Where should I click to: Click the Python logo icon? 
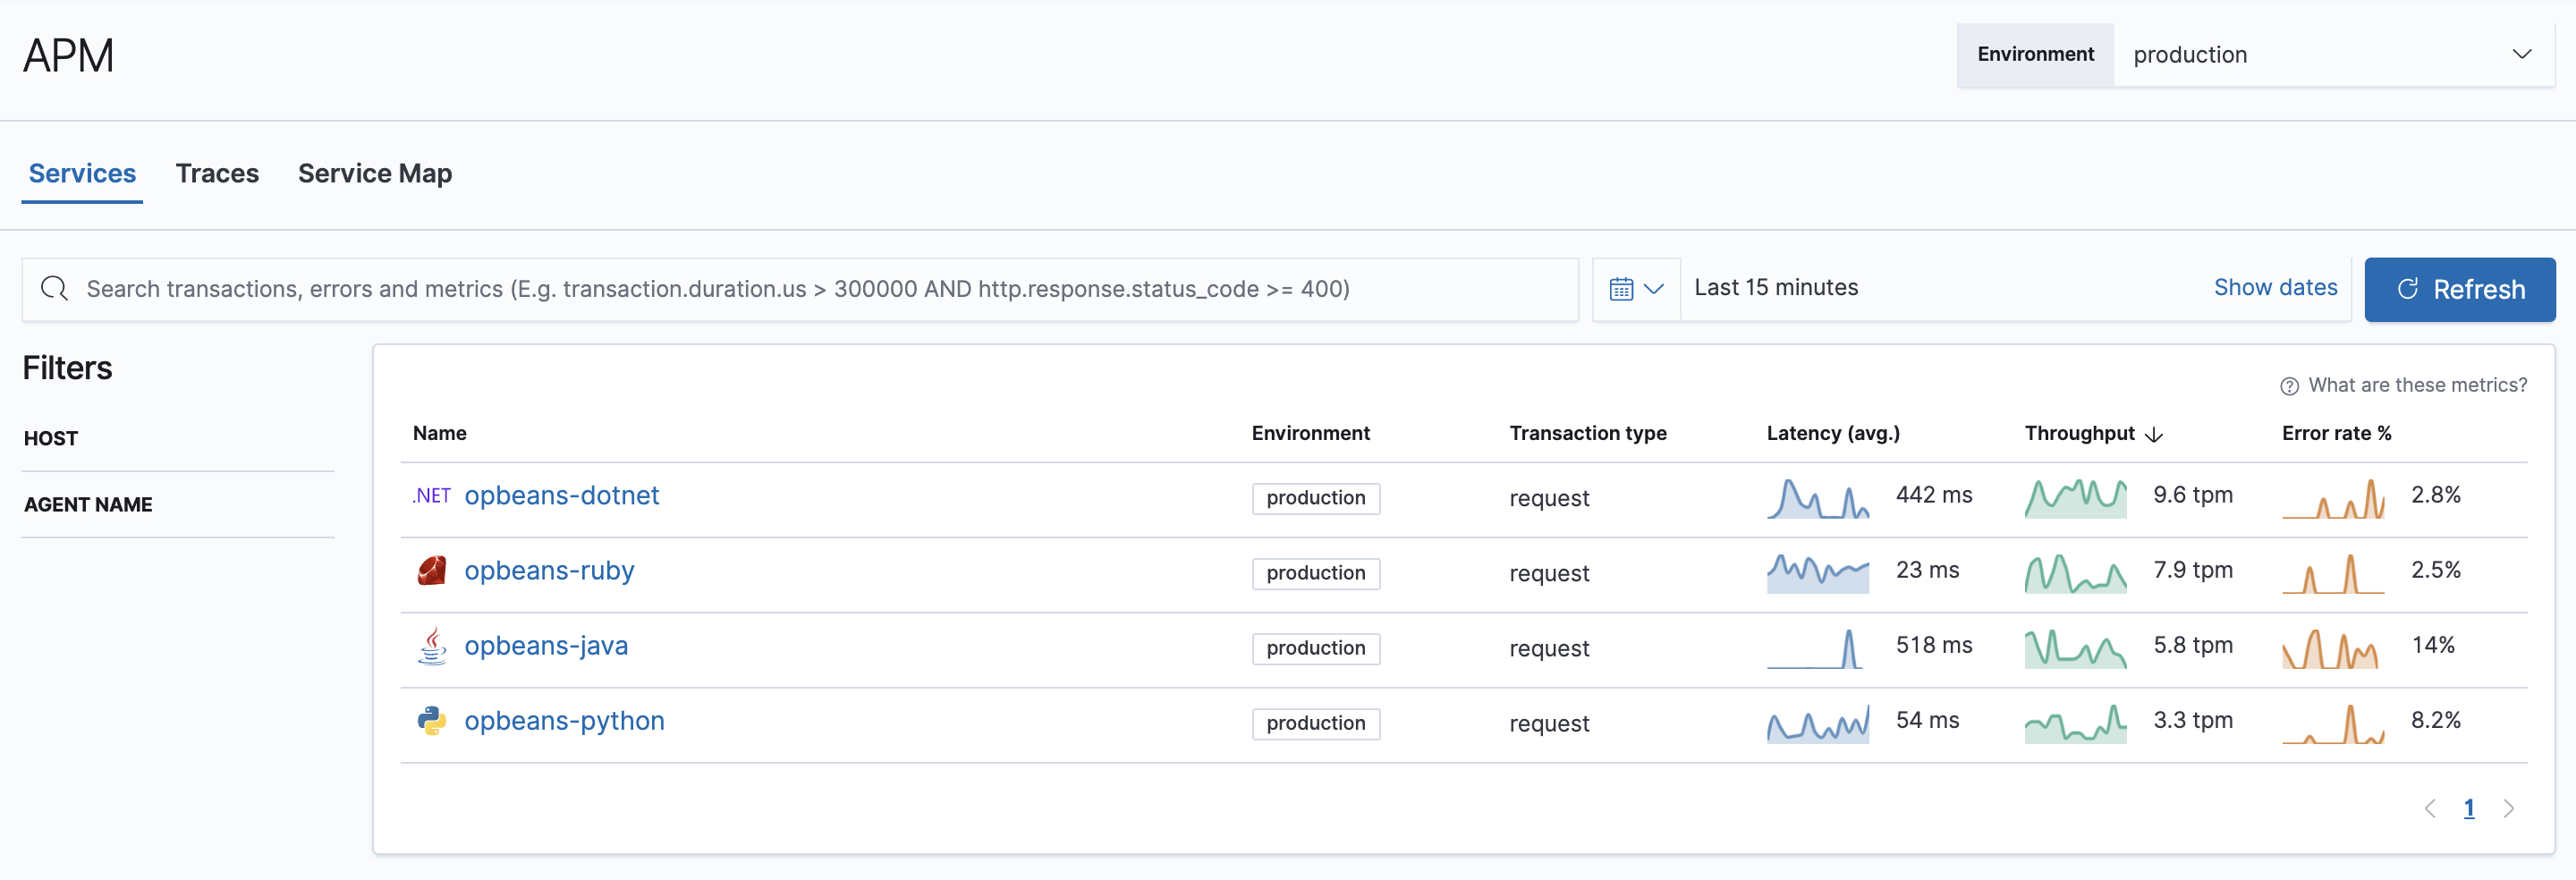click(431, 721)
